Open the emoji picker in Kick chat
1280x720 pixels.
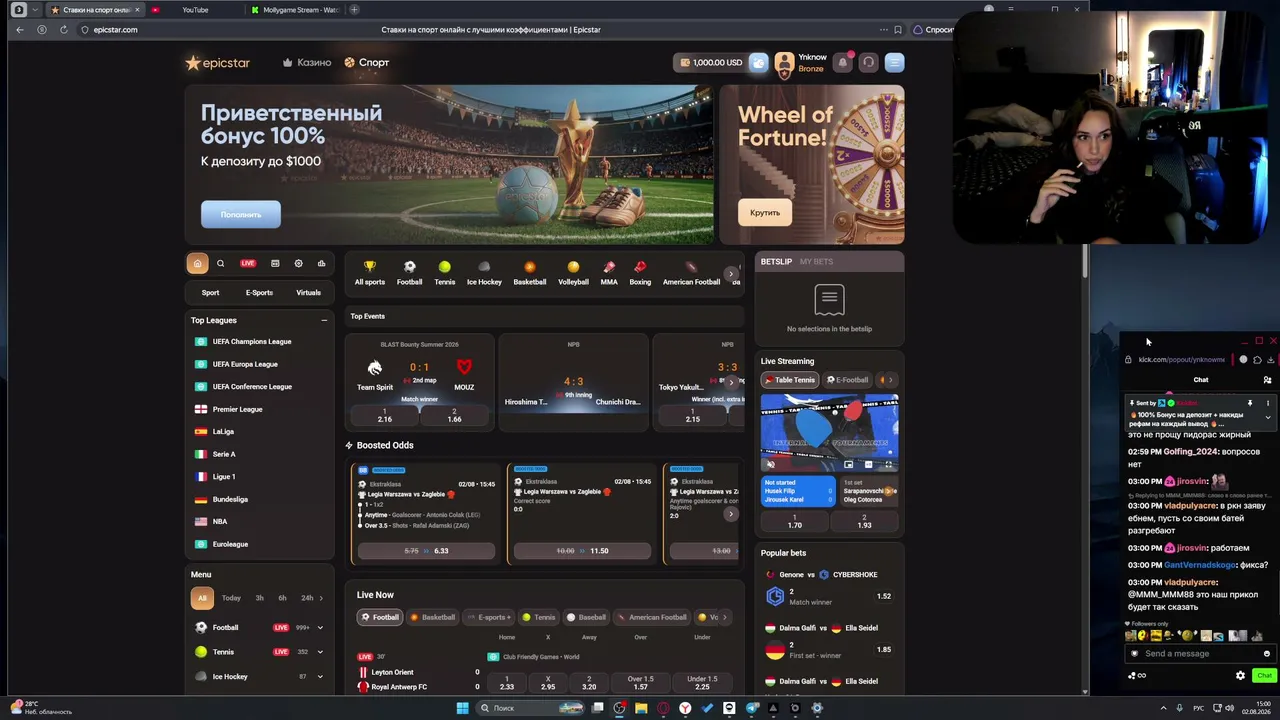(x=1267, y=654)
